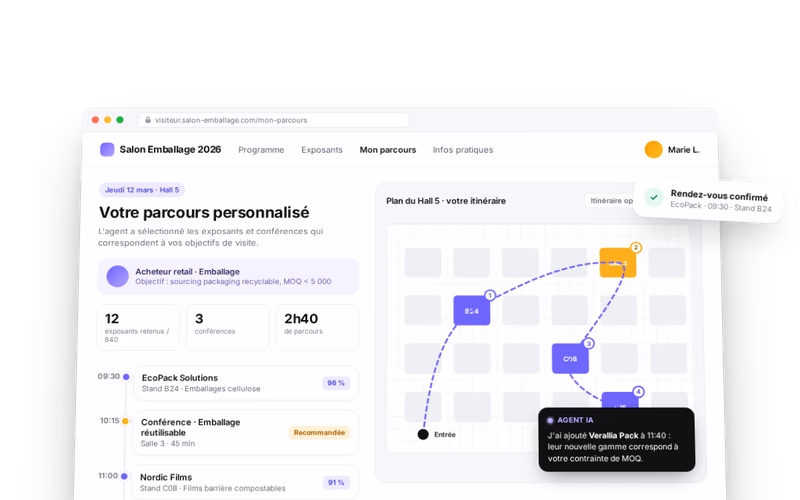
Task: Click the Rendez-vous confirmé notification
Action: [x=708, y=201]
